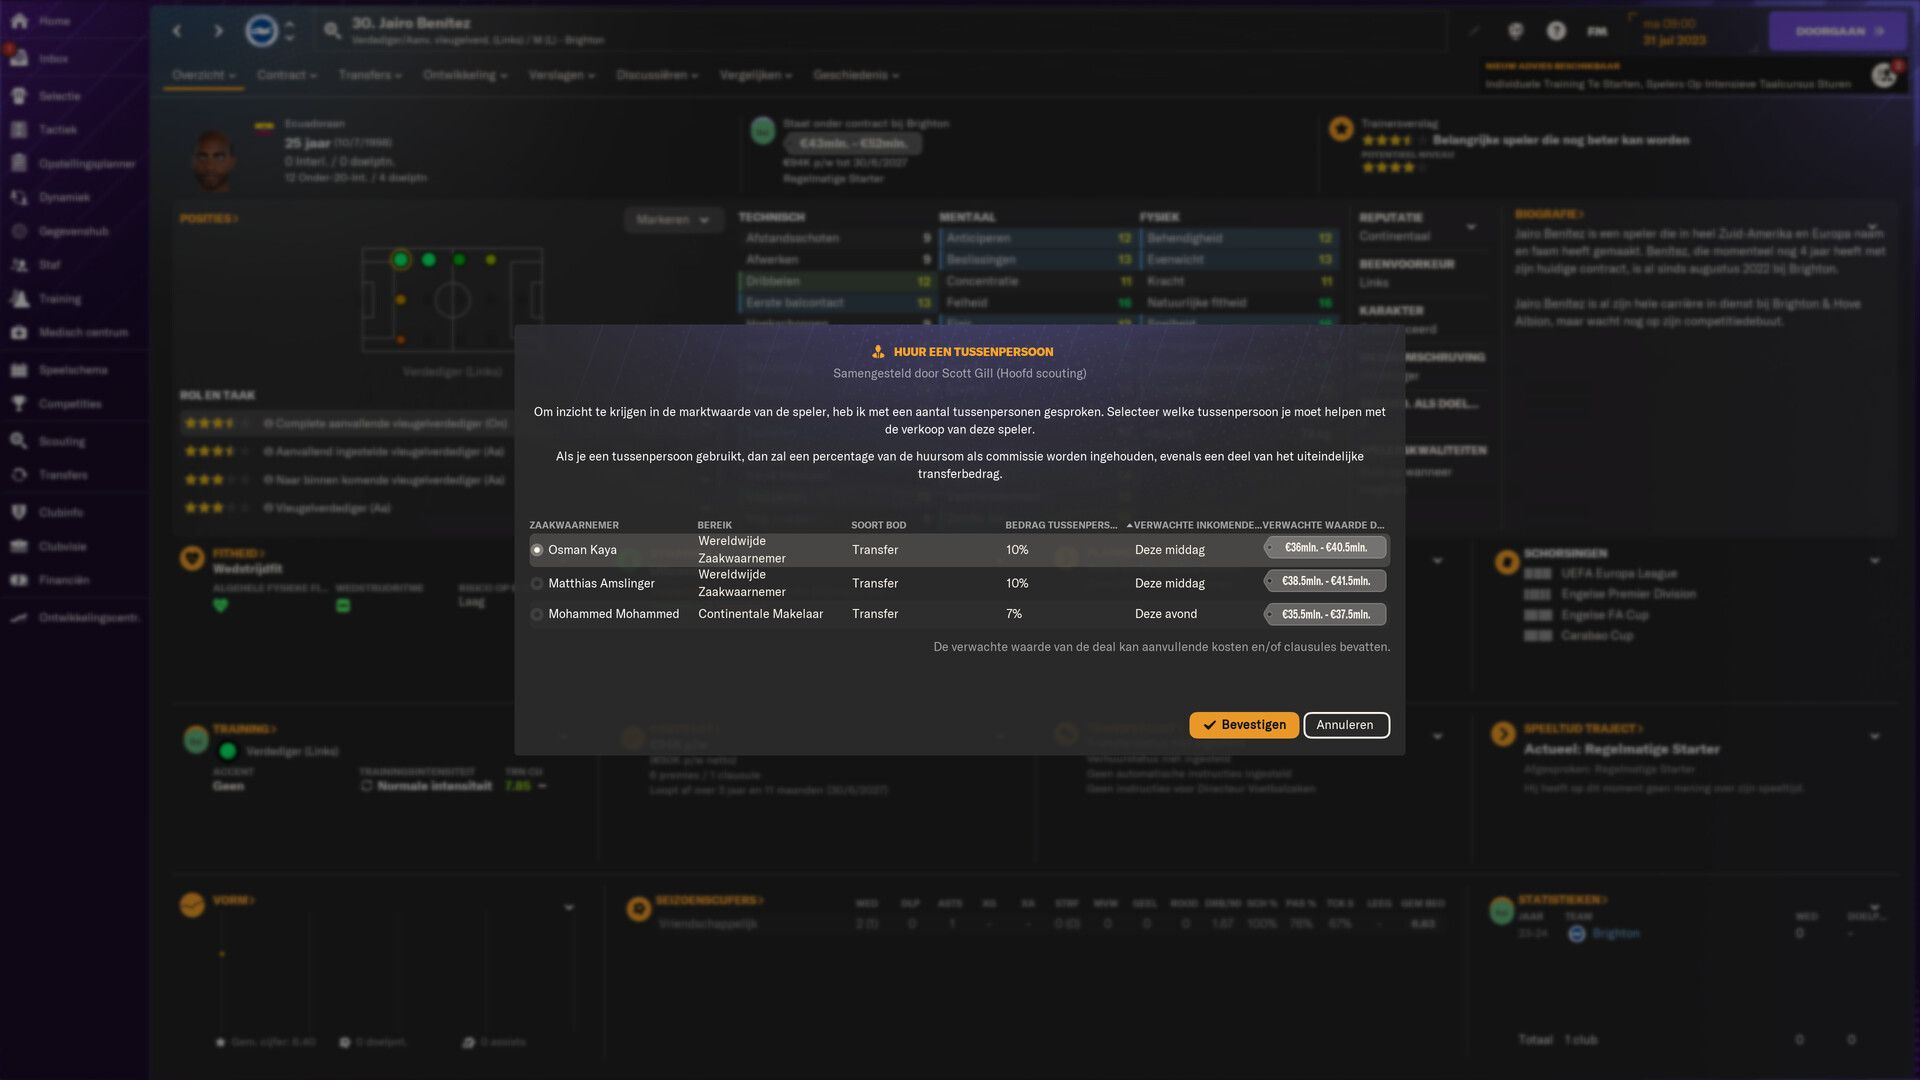
Task: Click the Brighton club badge
Action: pos(261,31)
